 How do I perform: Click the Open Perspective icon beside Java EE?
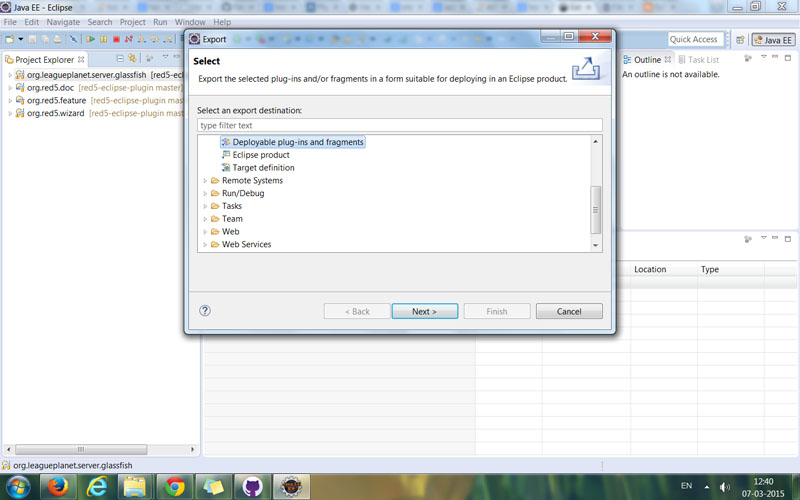740,40
